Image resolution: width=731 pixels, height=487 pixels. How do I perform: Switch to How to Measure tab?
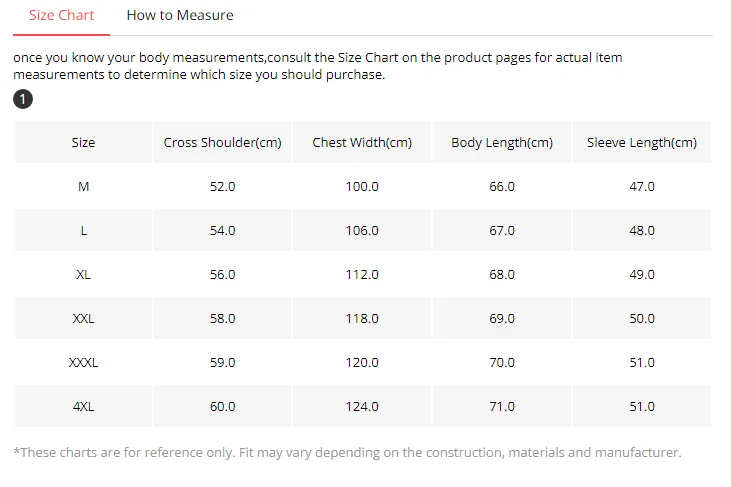(x=180, y=15)
